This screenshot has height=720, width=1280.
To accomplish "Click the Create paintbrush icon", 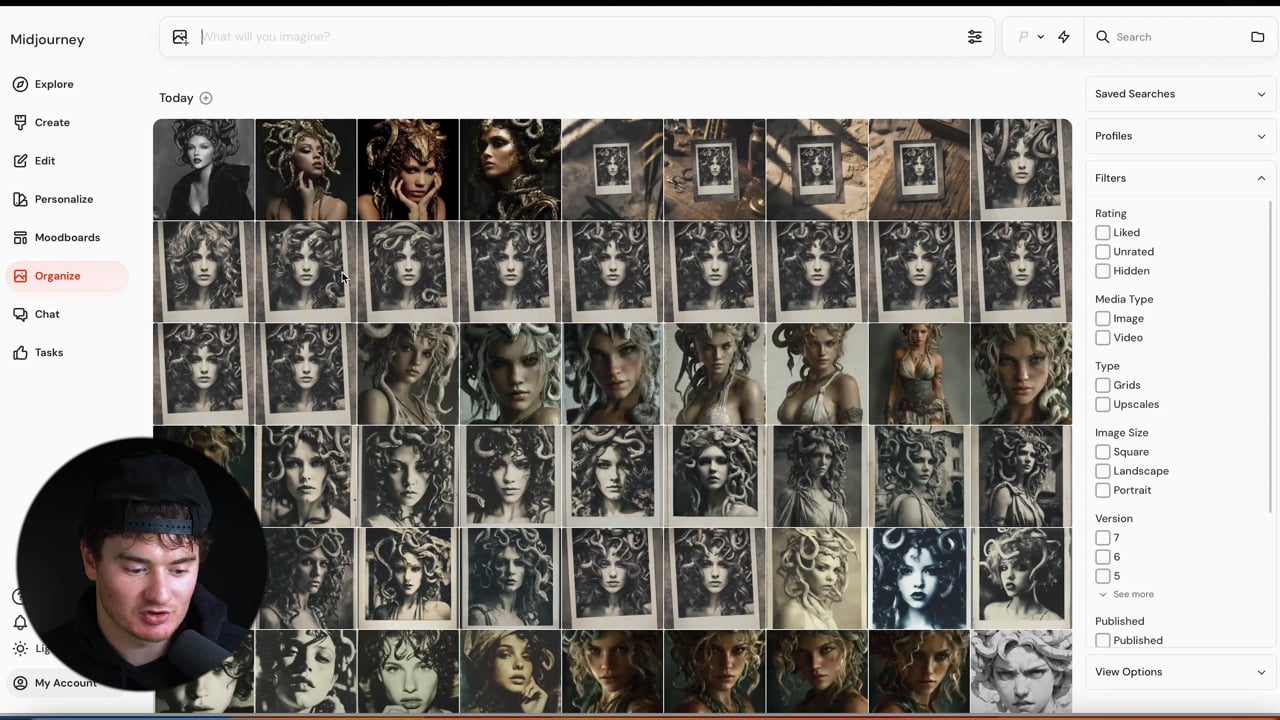I will (x=20, y=122).
